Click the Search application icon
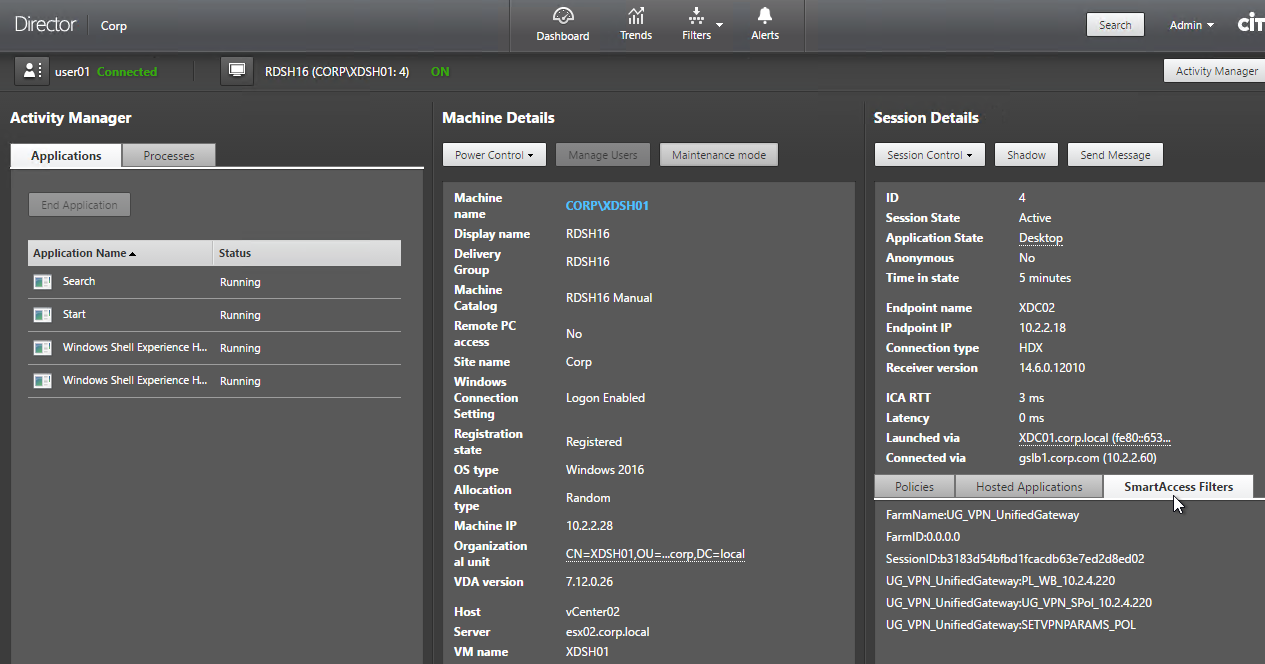The width and height of the screenshot is (1265, 664). [x=42, y=282]
